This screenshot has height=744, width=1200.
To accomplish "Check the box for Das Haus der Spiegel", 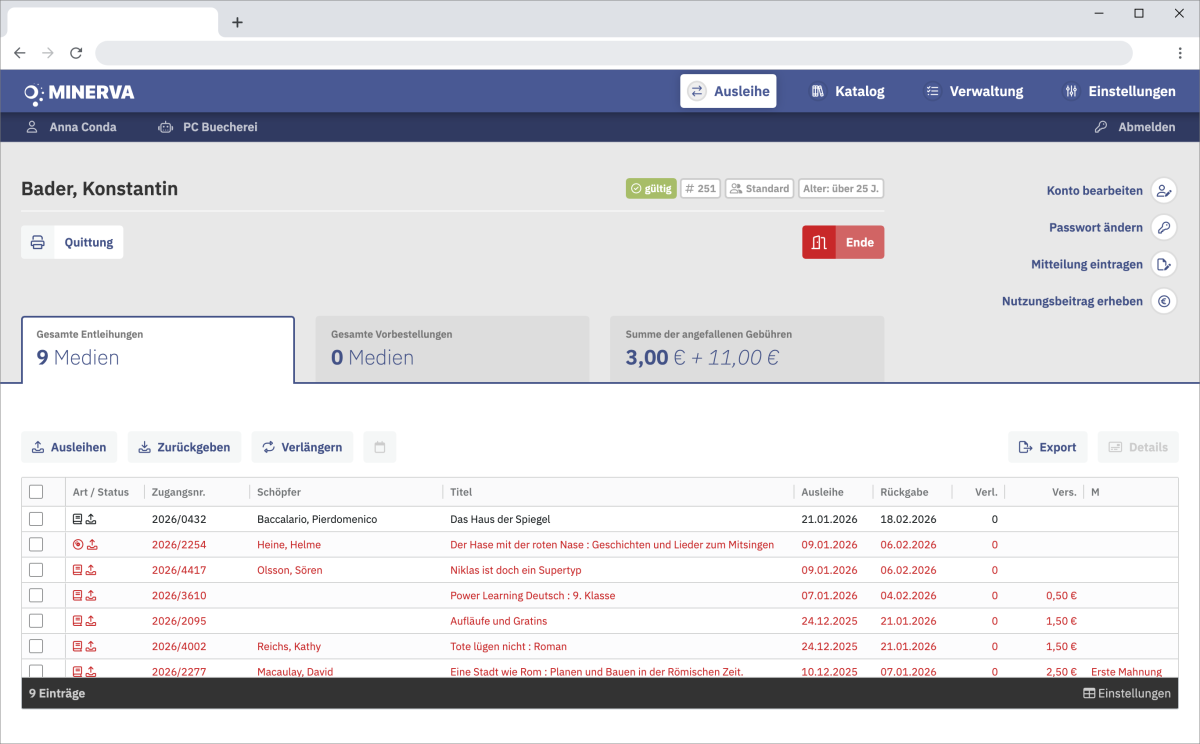I will [x=37, y=519].
